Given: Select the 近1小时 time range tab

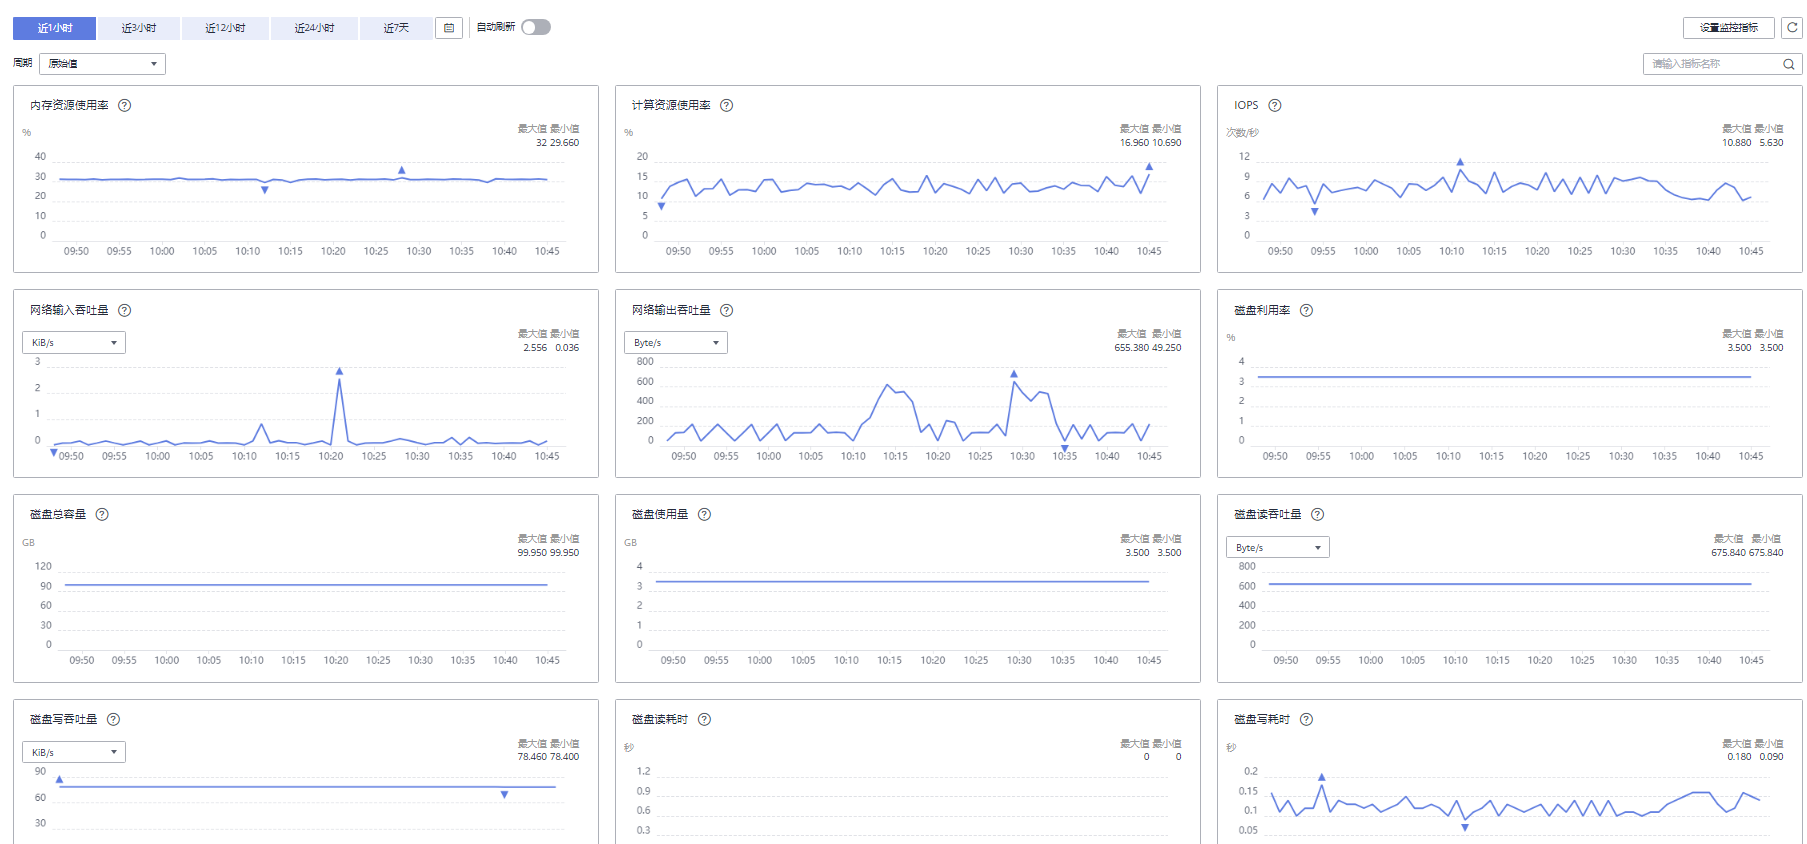Looking at the screenshot, I should pos(55,28).
